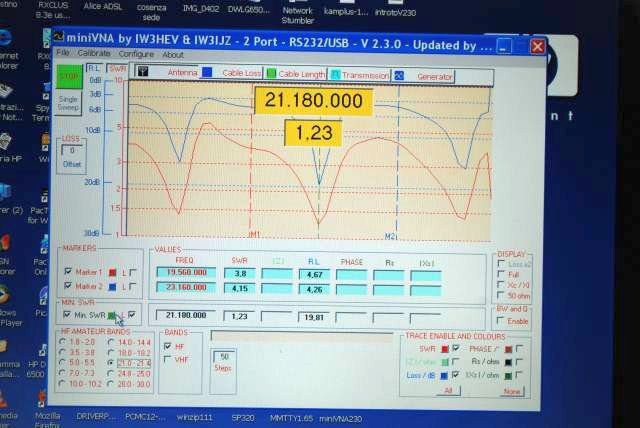Toggle the HF bands checkbox
The height and width of the screenshot is (428, 640).
[167, 346]
